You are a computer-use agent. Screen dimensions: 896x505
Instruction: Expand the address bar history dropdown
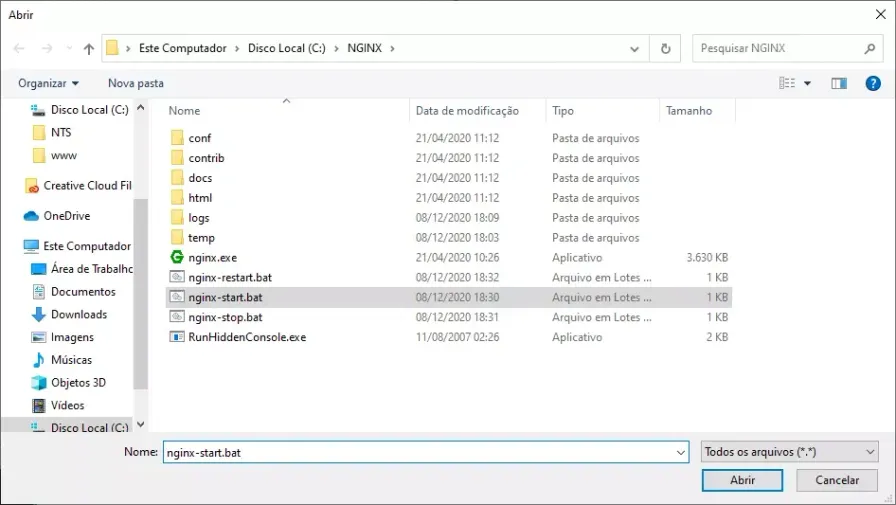pos(634,49)
